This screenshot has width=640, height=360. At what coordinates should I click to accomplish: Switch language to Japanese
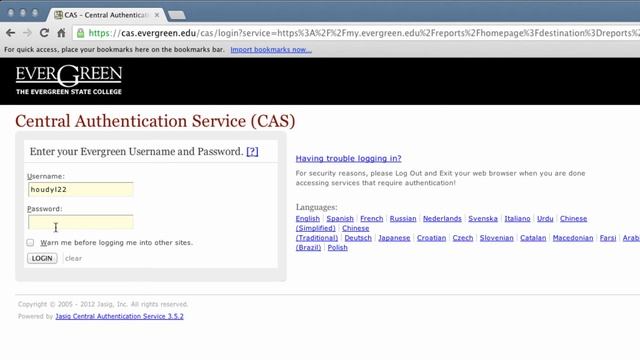point(394,238)
